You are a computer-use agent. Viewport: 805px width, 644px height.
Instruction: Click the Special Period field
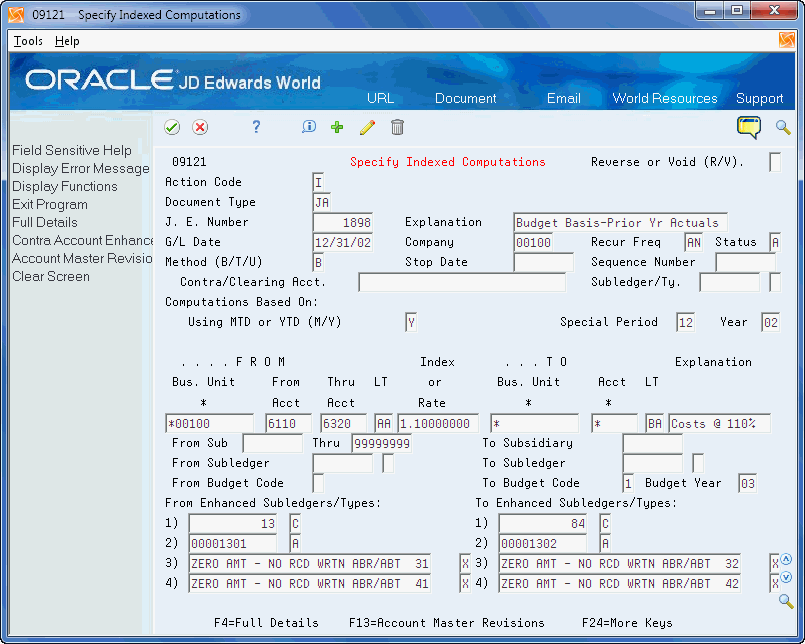[x=685, y=323]
